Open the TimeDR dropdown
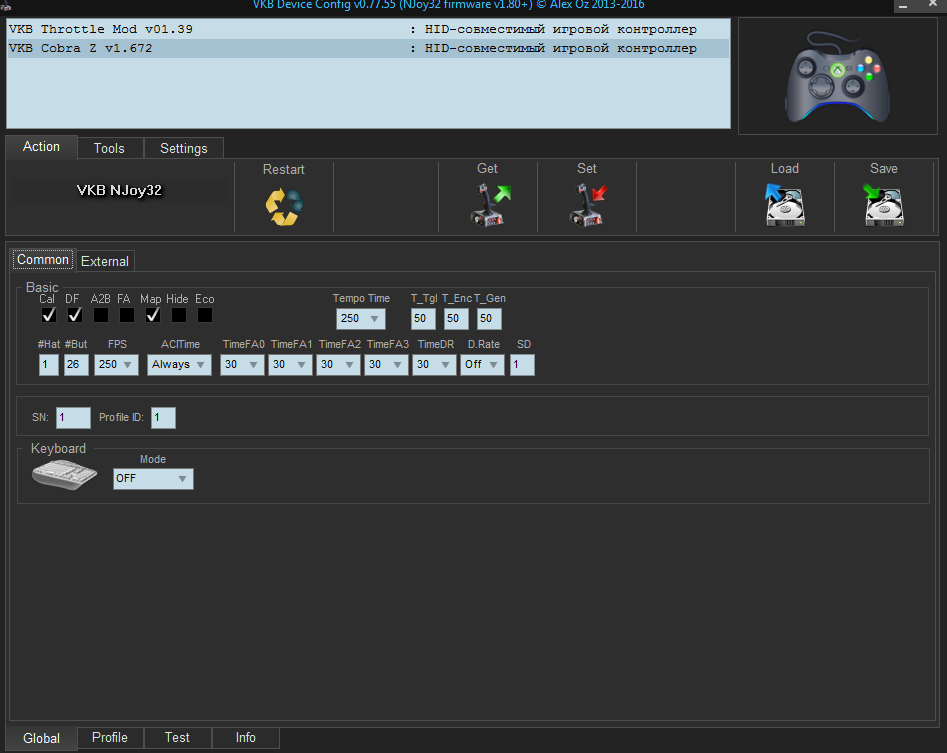Image resolution: width=947 pixels, height=753 pixels. pyautogui.click(x=434, y=365)
